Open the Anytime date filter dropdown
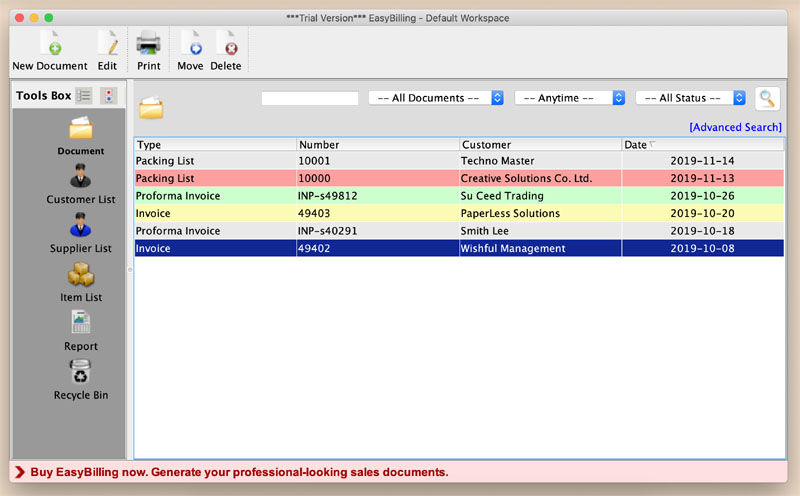800x496 pixels. (570, 98)
